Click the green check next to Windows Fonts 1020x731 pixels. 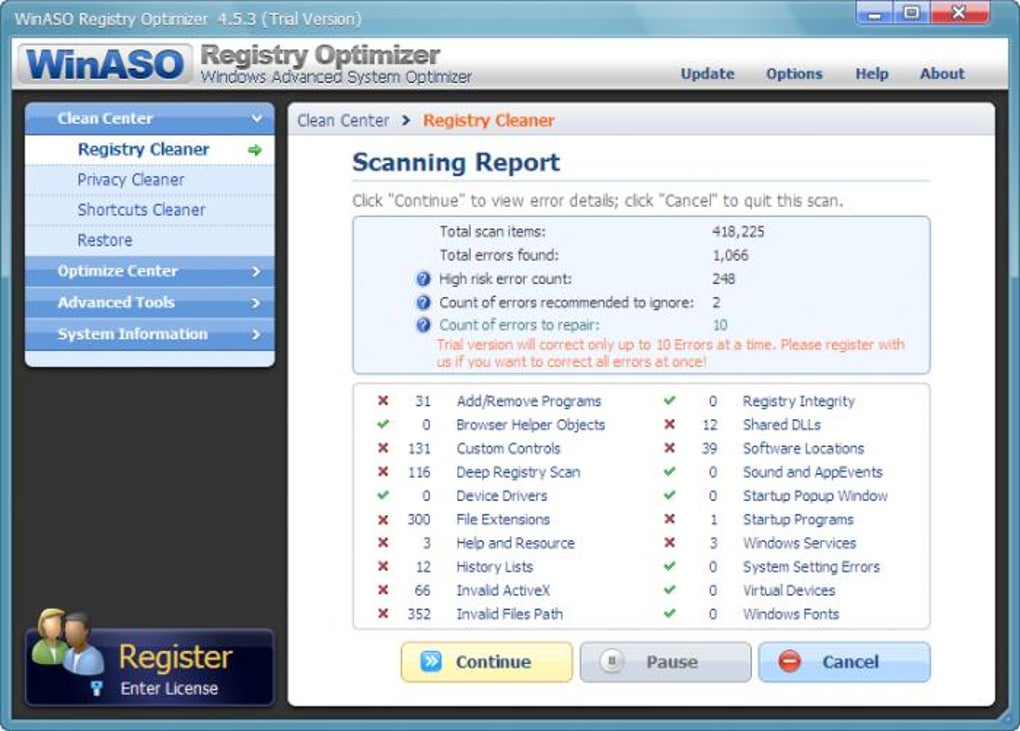tap(669, 613)
